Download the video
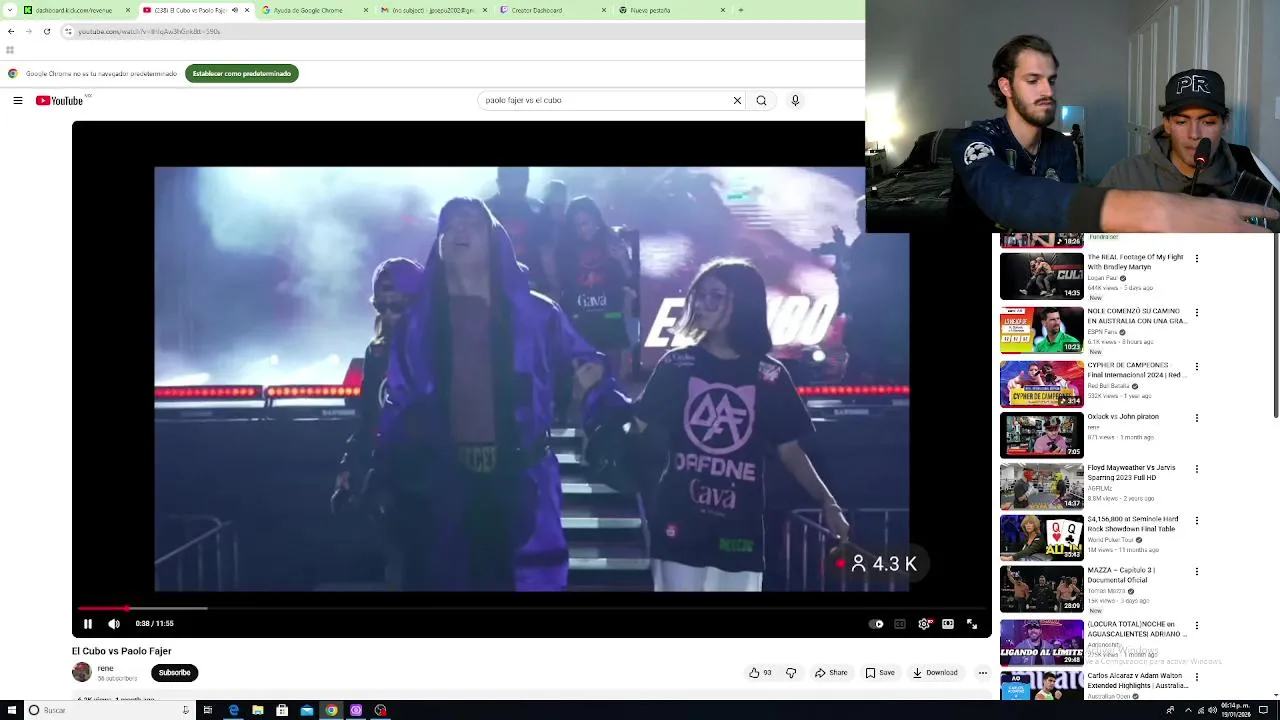 tap(935, 673)
